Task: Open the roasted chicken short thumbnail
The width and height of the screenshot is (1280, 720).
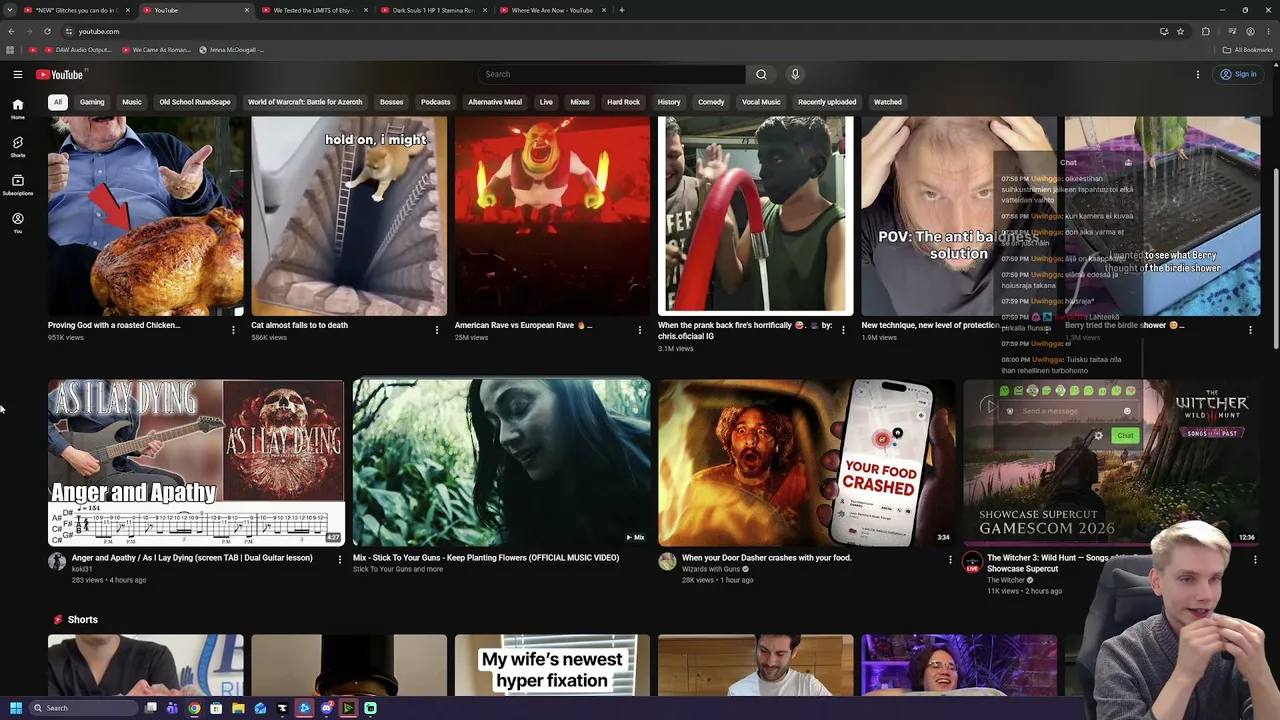Action: (x=146, y=216)
